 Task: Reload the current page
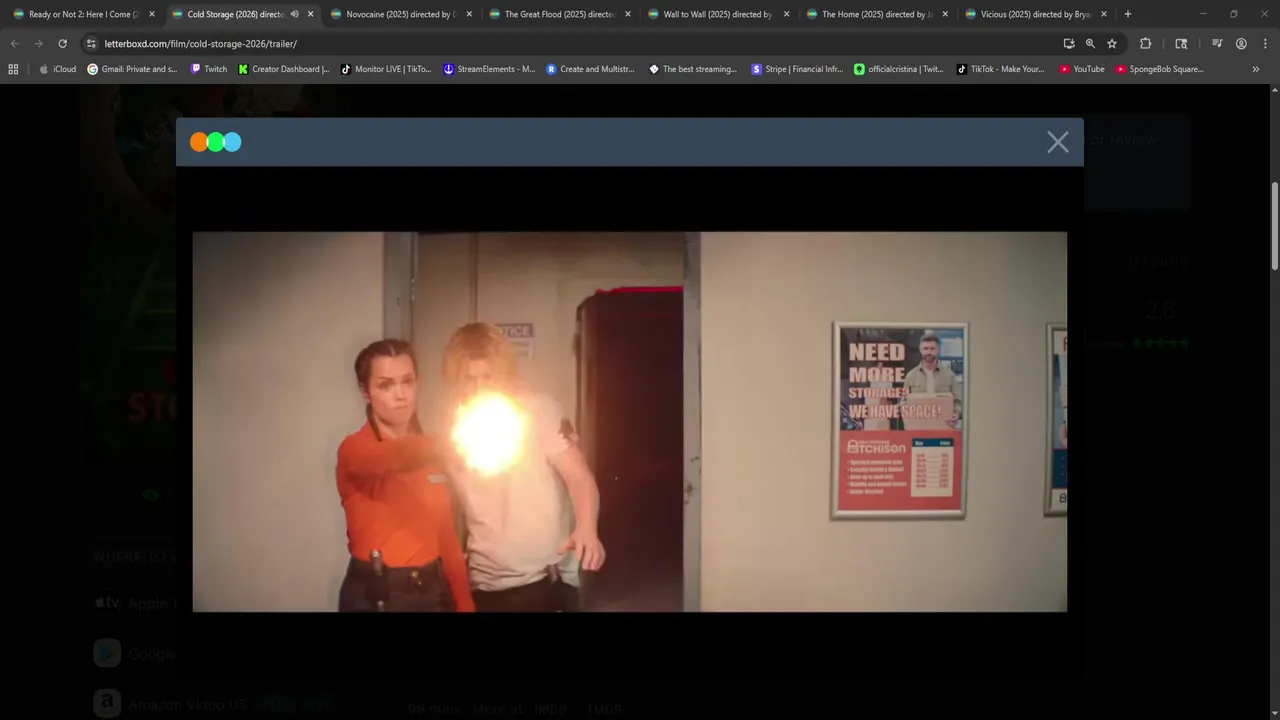(62, 44)
